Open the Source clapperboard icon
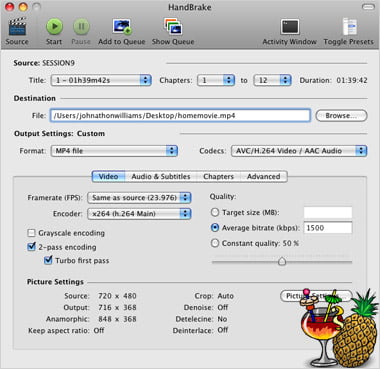380x369 pixels. tap(17, 27)
